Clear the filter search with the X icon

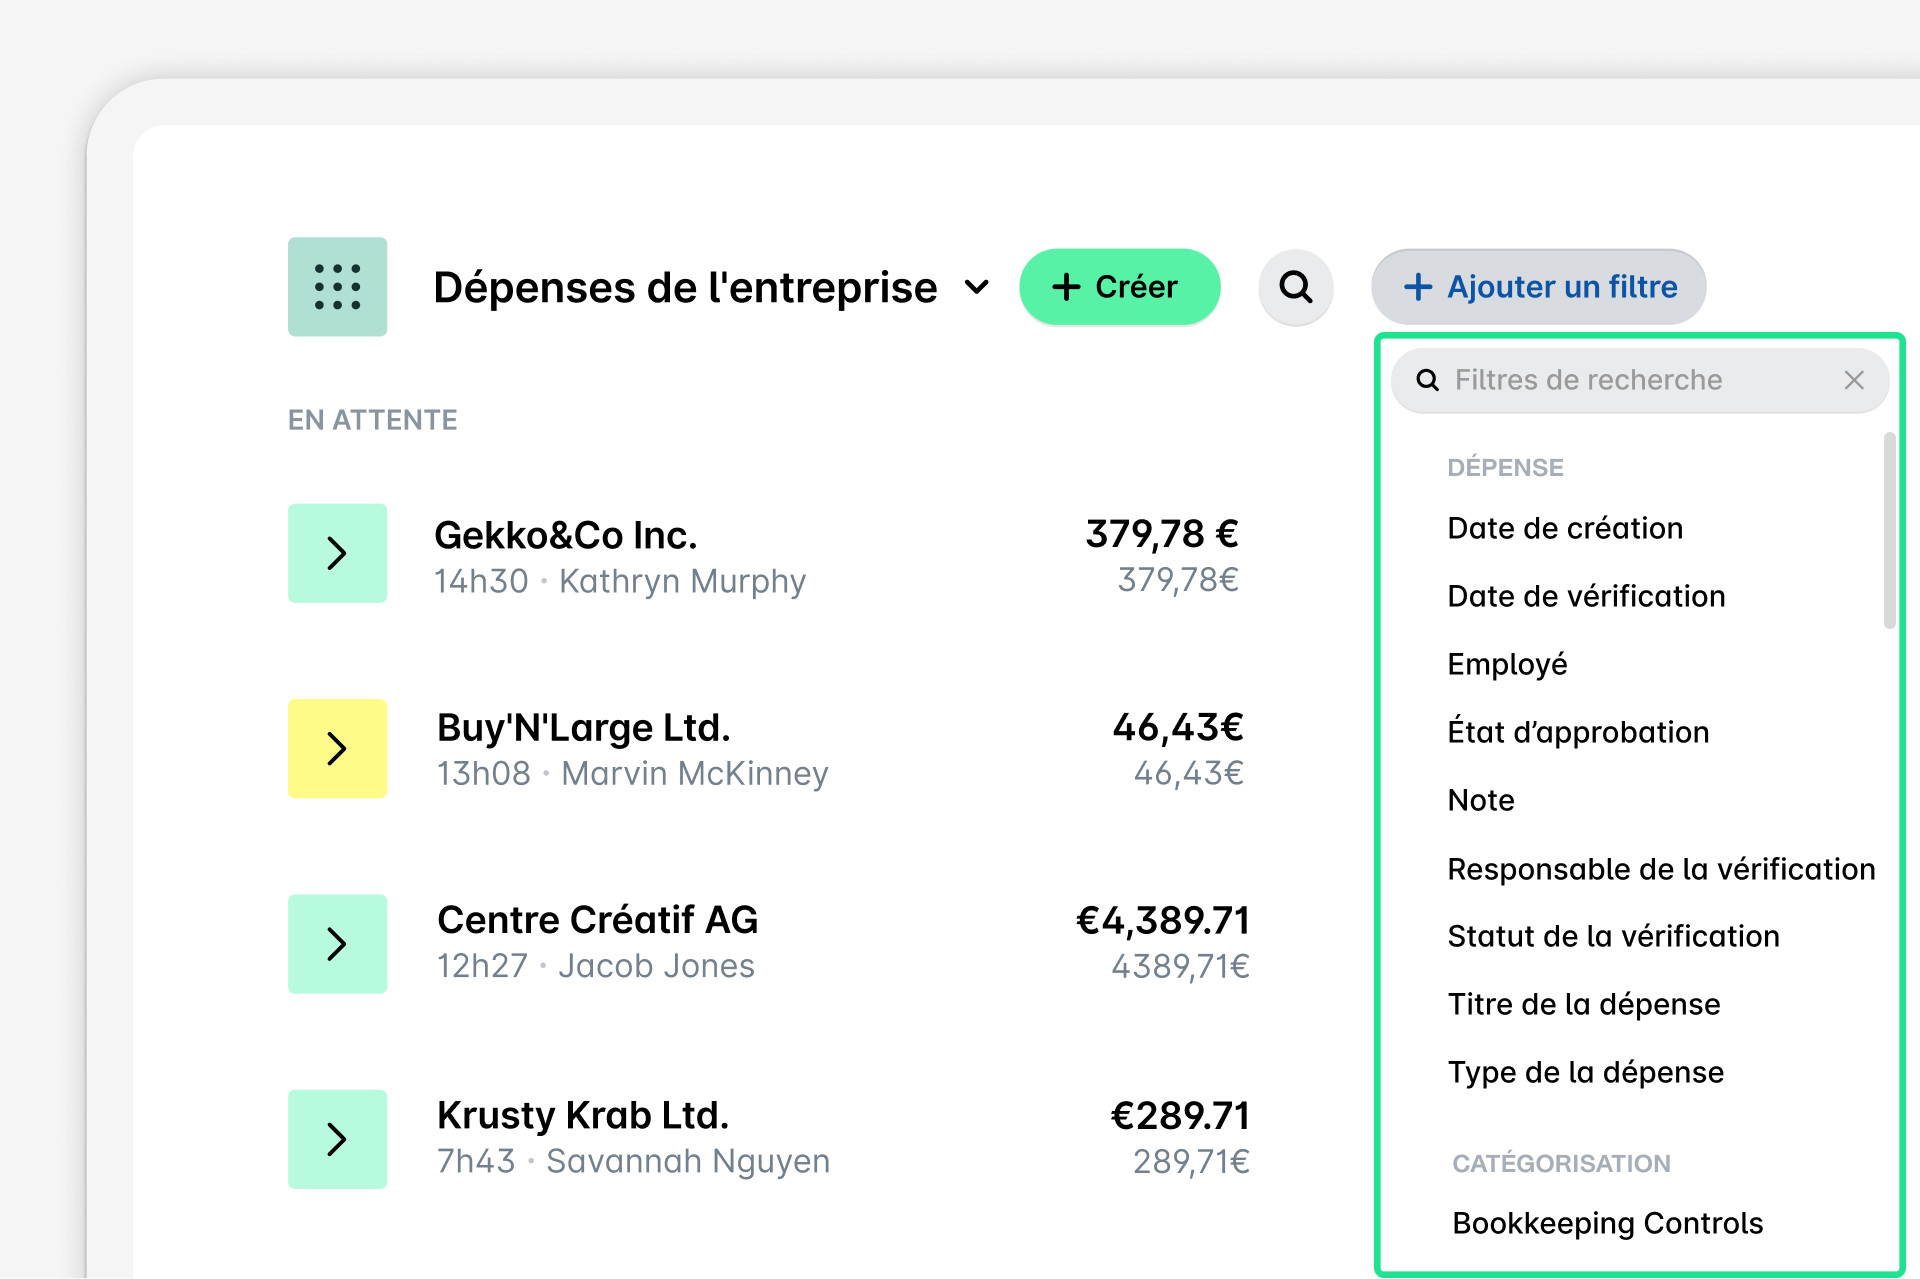click(x=1853, y=380)
